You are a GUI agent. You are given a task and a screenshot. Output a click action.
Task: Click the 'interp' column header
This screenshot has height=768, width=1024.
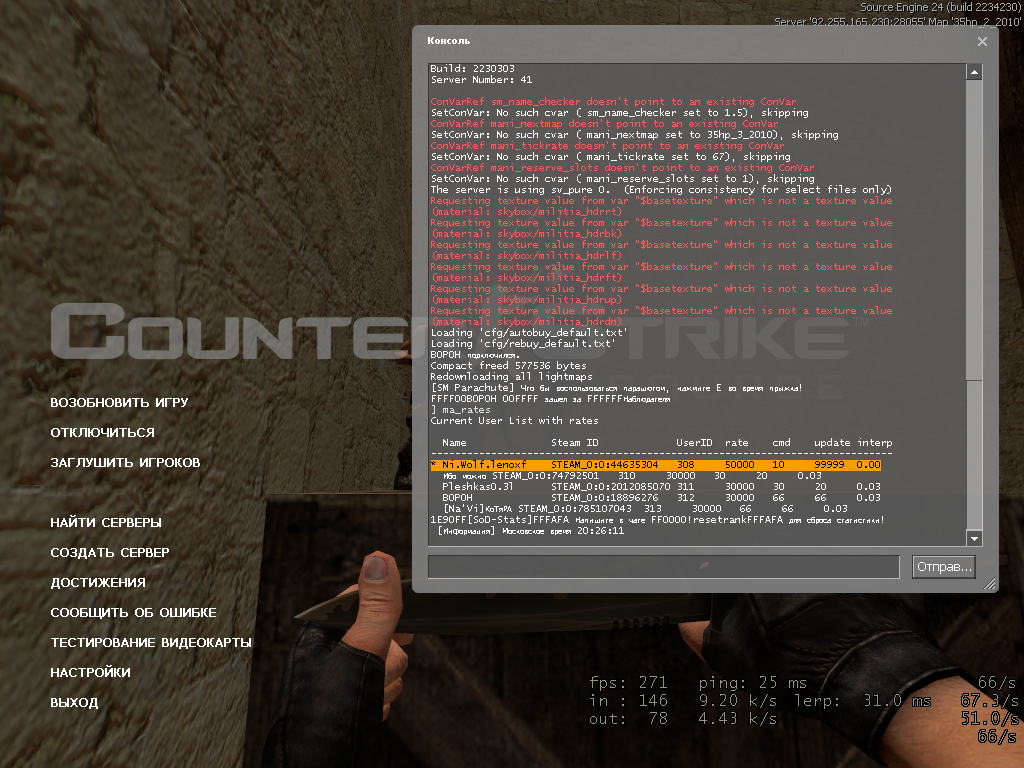pyautogui.click(x=874, y=443)
